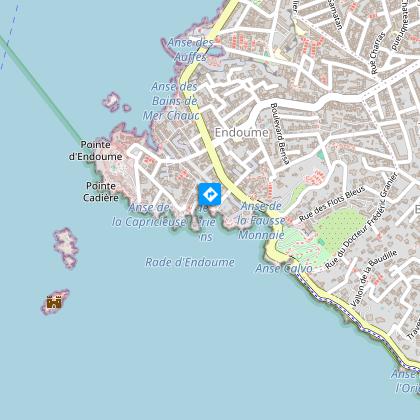The image size is (420, 420).
Task: Click the Pointe Cadière label
Action: pyautogui.click(x=101, y=192)
